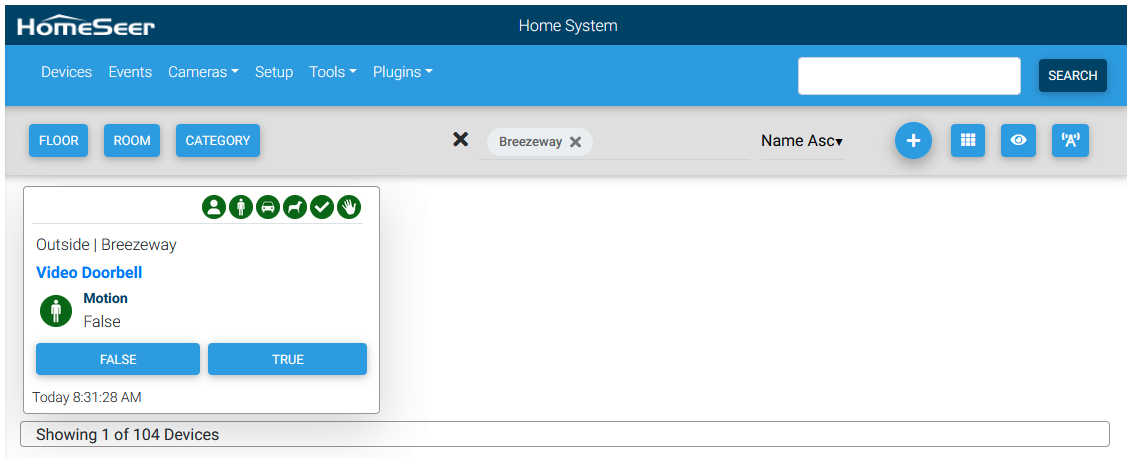Go to the Events page
Image resolution: width=1132 pixels, height=463 pixels.
coord(130,72)
